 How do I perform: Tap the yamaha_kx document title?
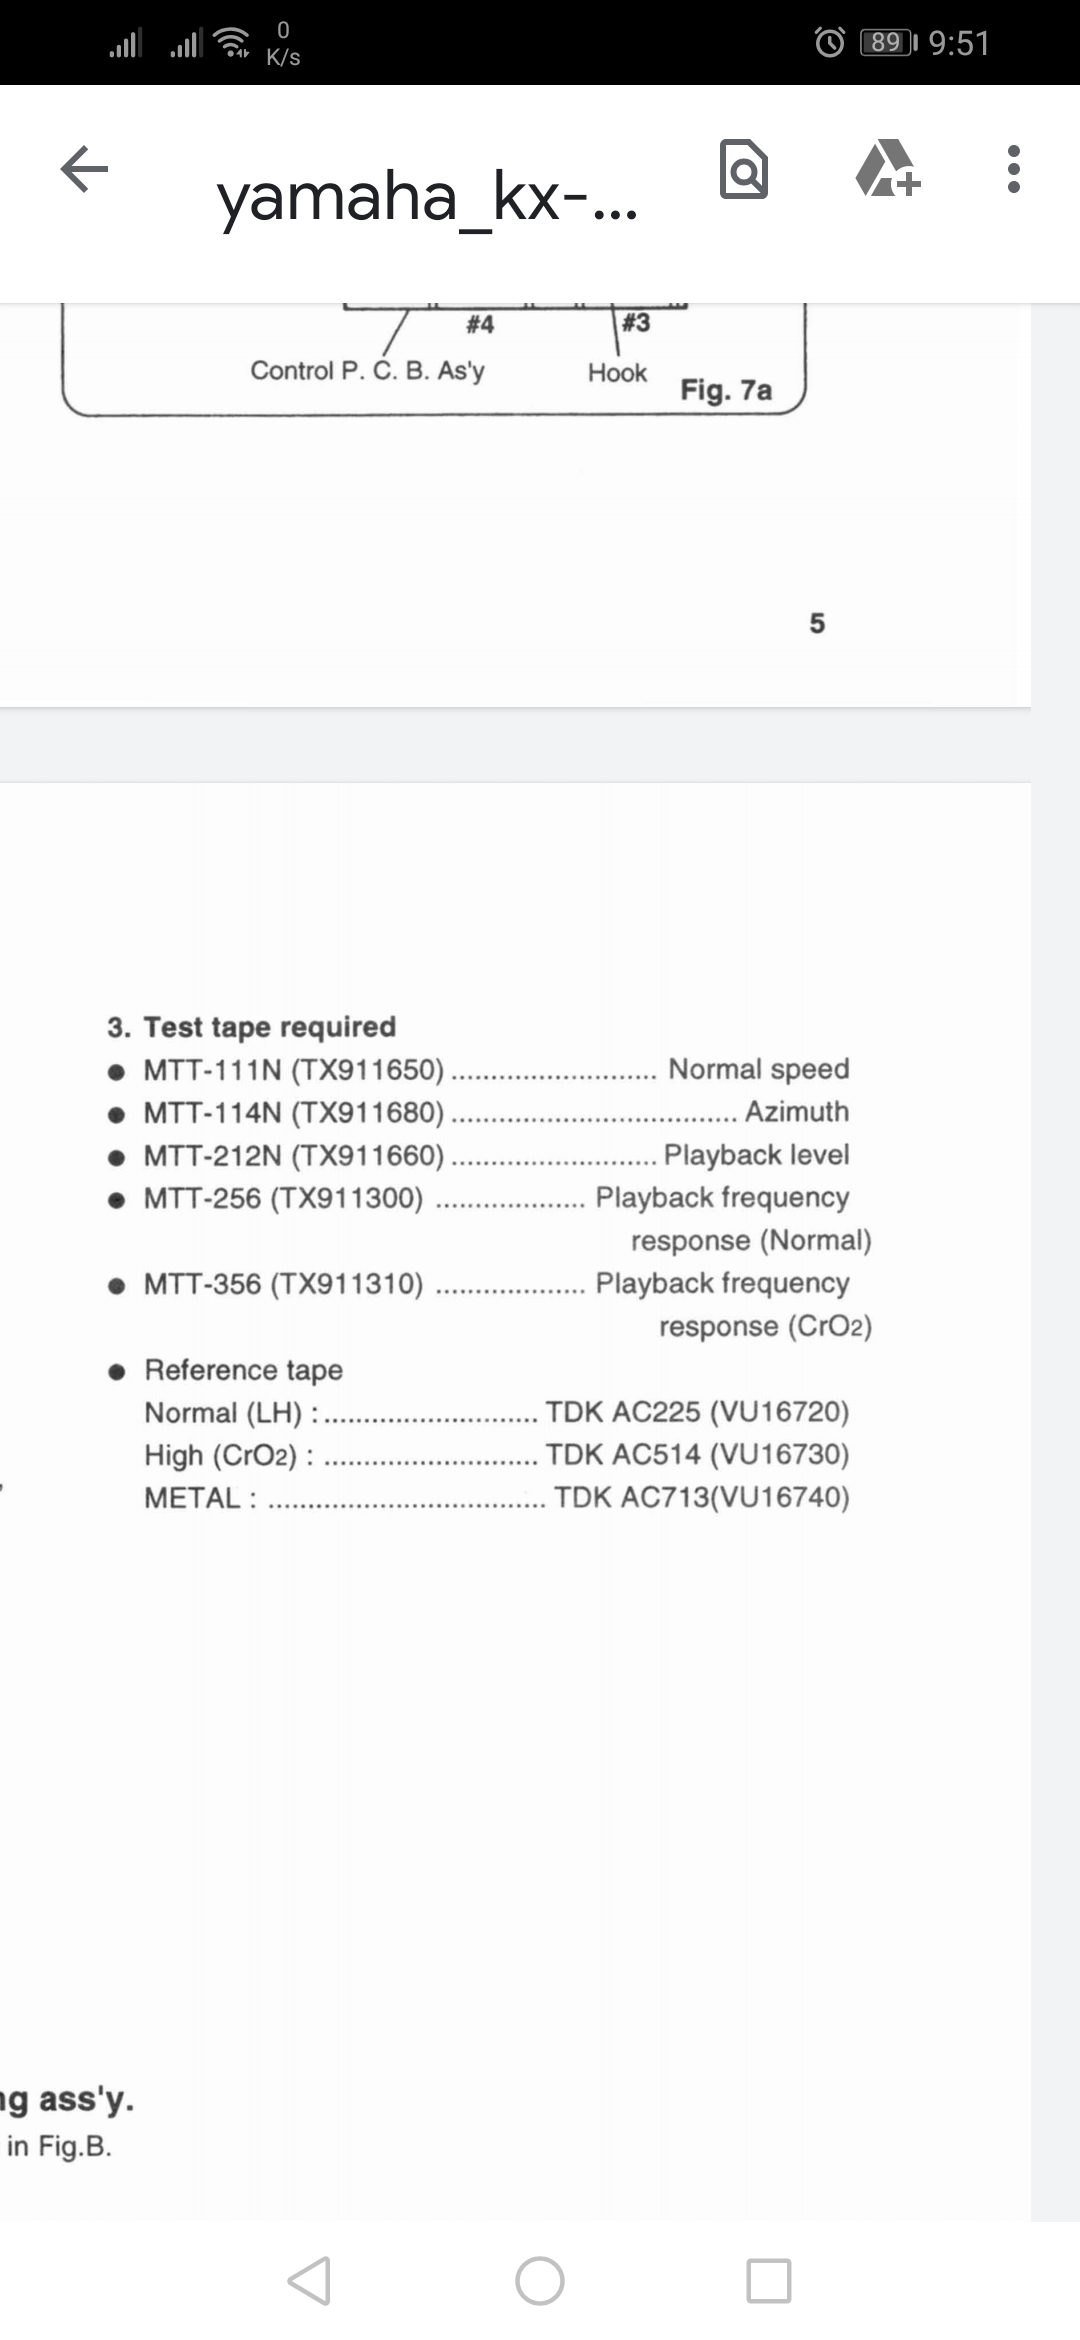[x=427, y=196]
